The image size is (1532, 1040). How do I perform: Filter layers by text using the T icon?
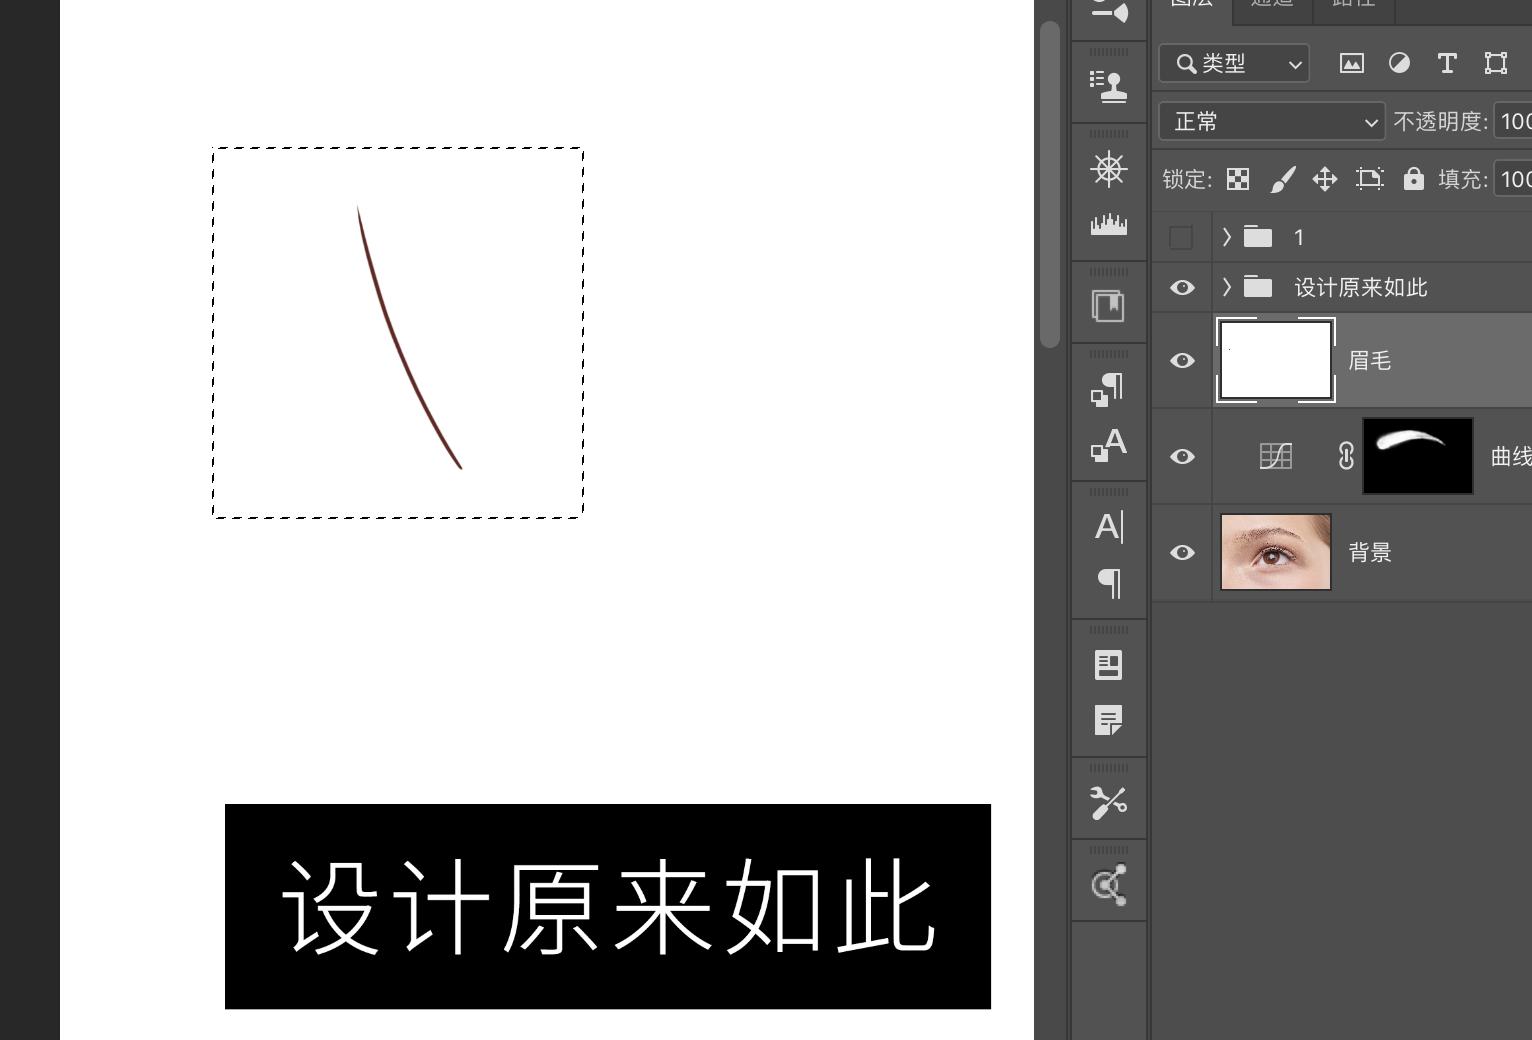coord(1446,63)
